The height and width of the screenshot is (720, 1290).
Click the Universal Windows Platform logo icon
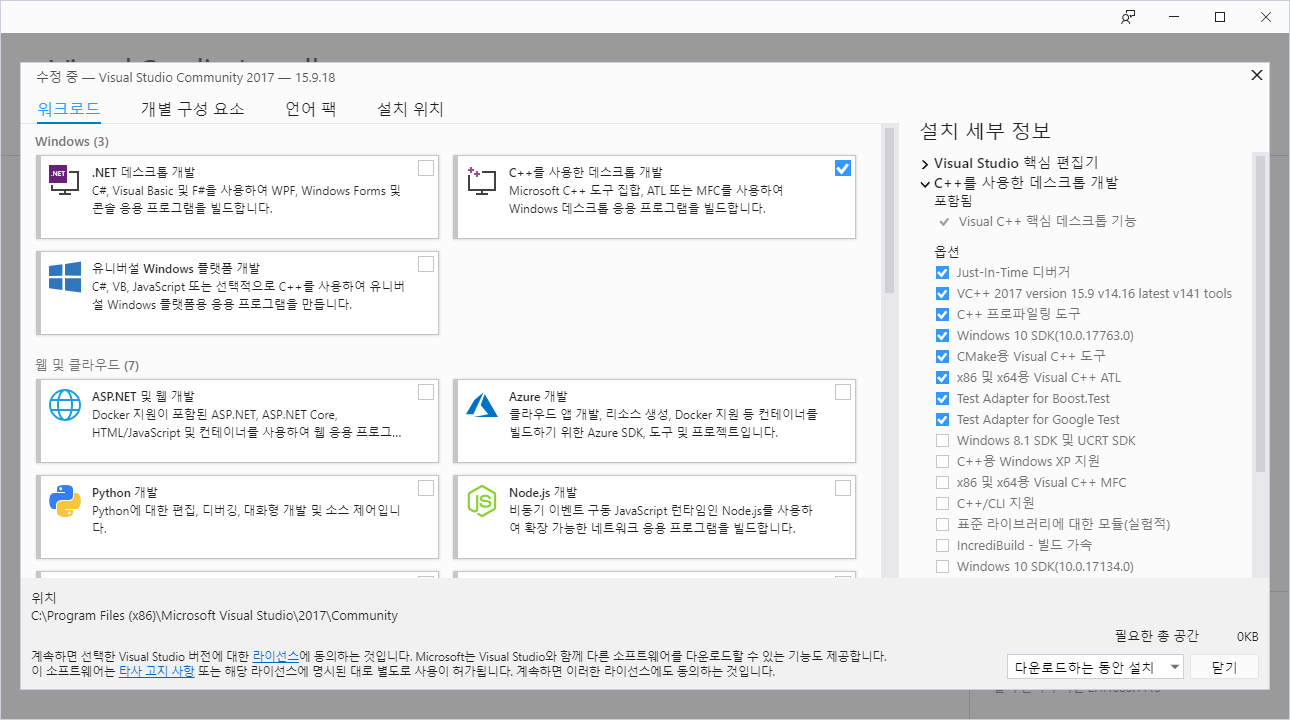pos(64,277)
